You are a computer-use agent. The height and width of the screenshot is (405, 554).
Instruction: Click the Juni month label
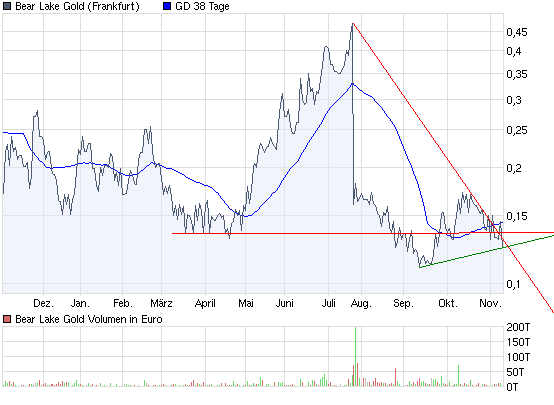tap(284, 303)
